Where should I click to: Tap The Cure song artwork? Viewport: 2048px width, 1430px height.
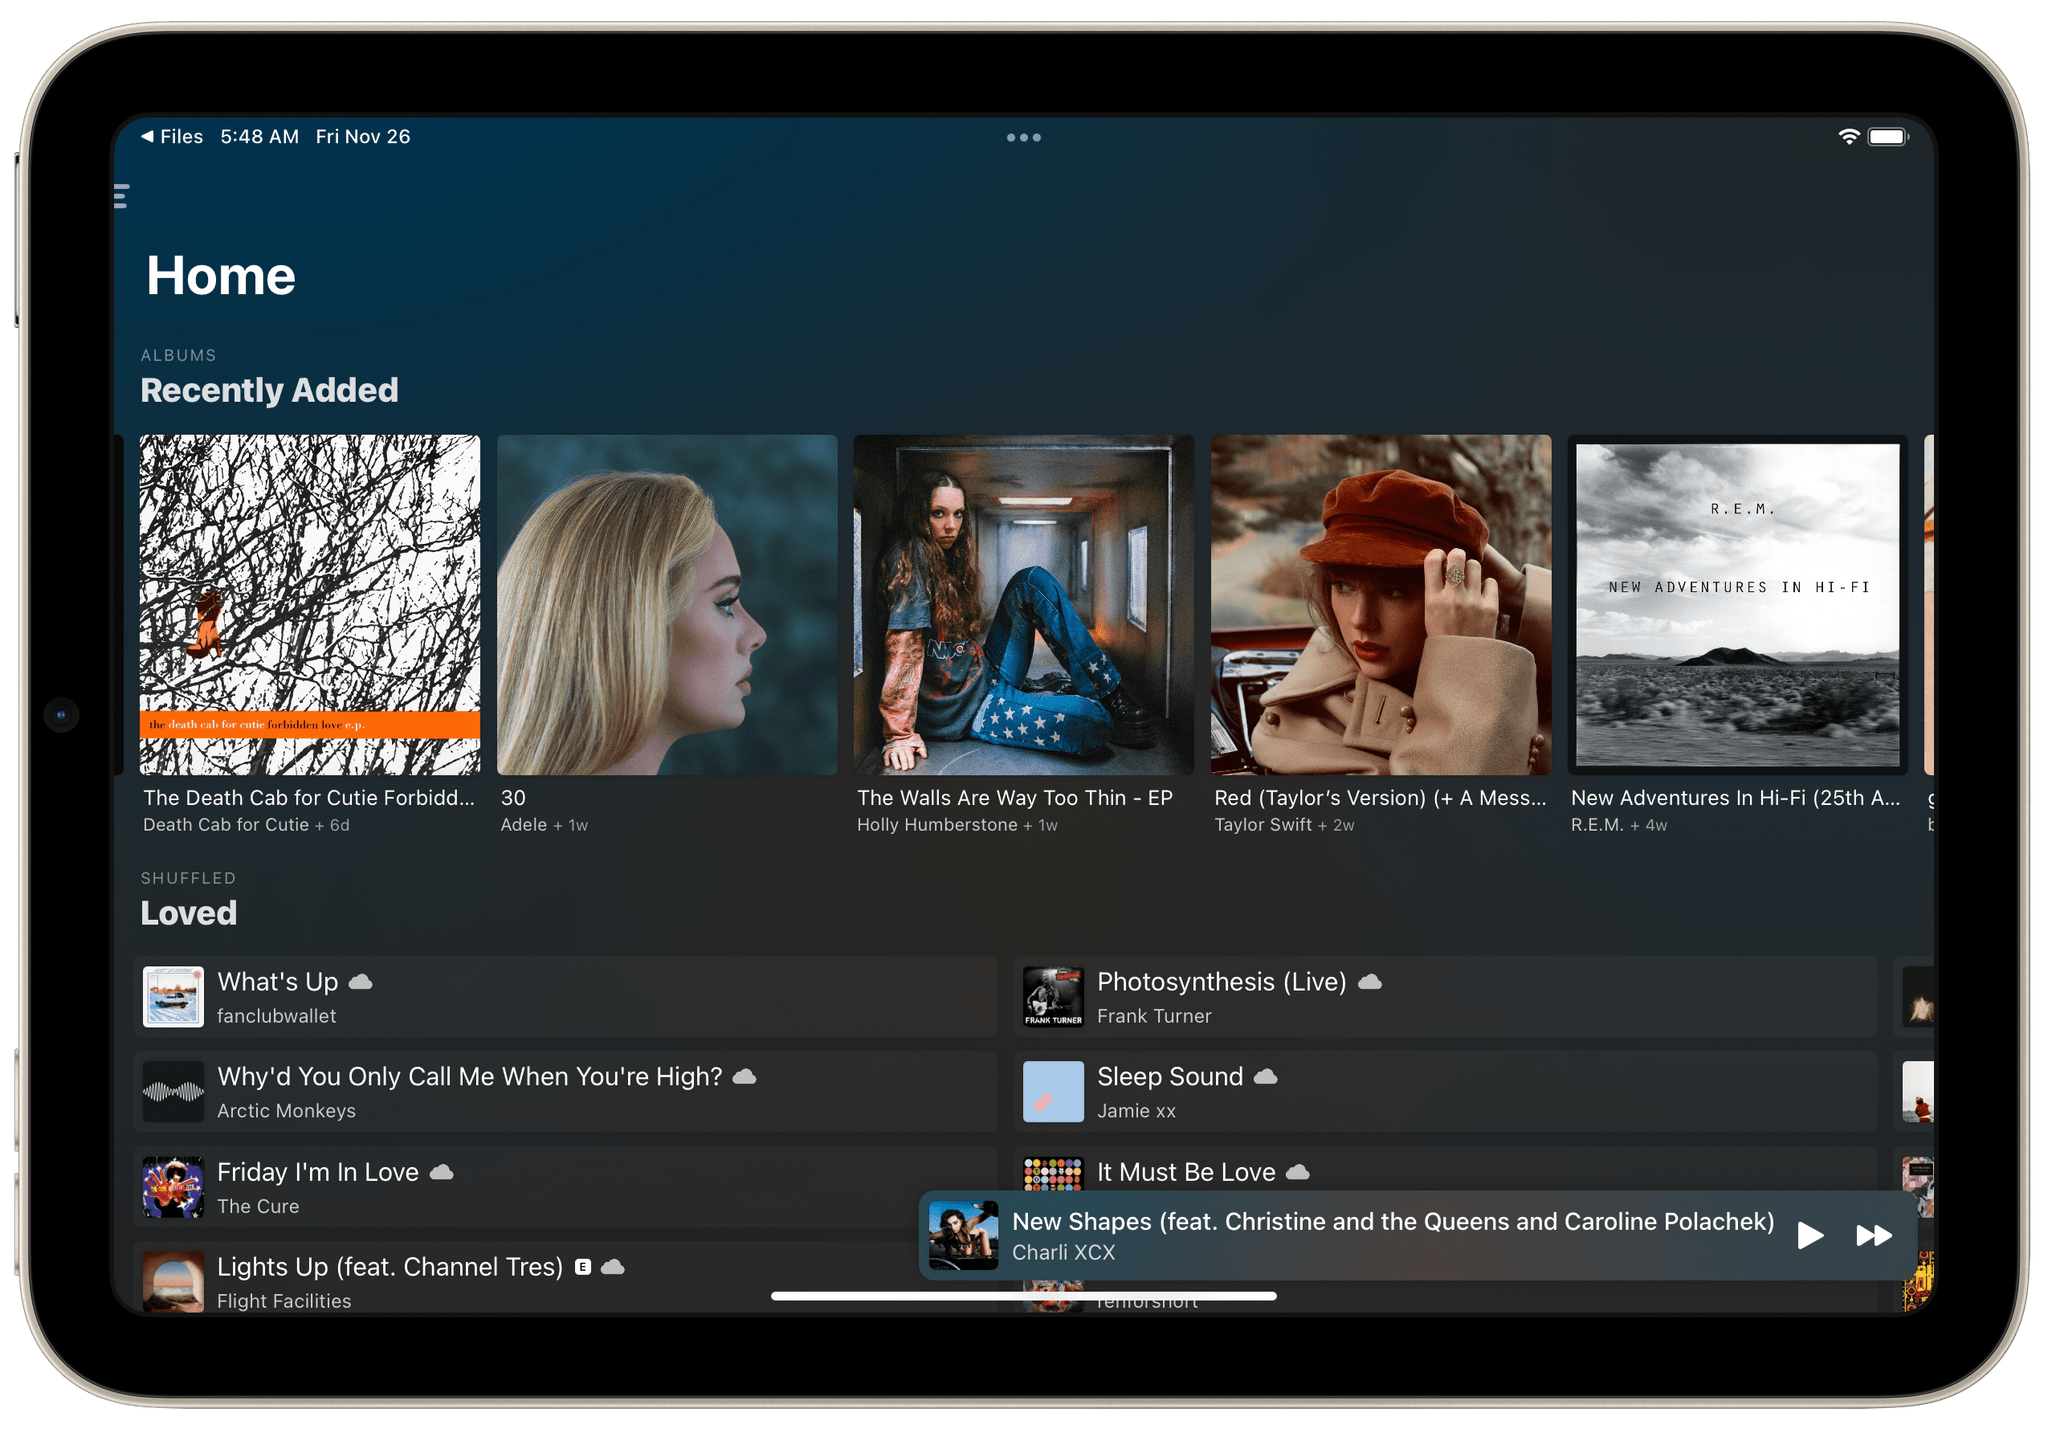pos(173,1187)
